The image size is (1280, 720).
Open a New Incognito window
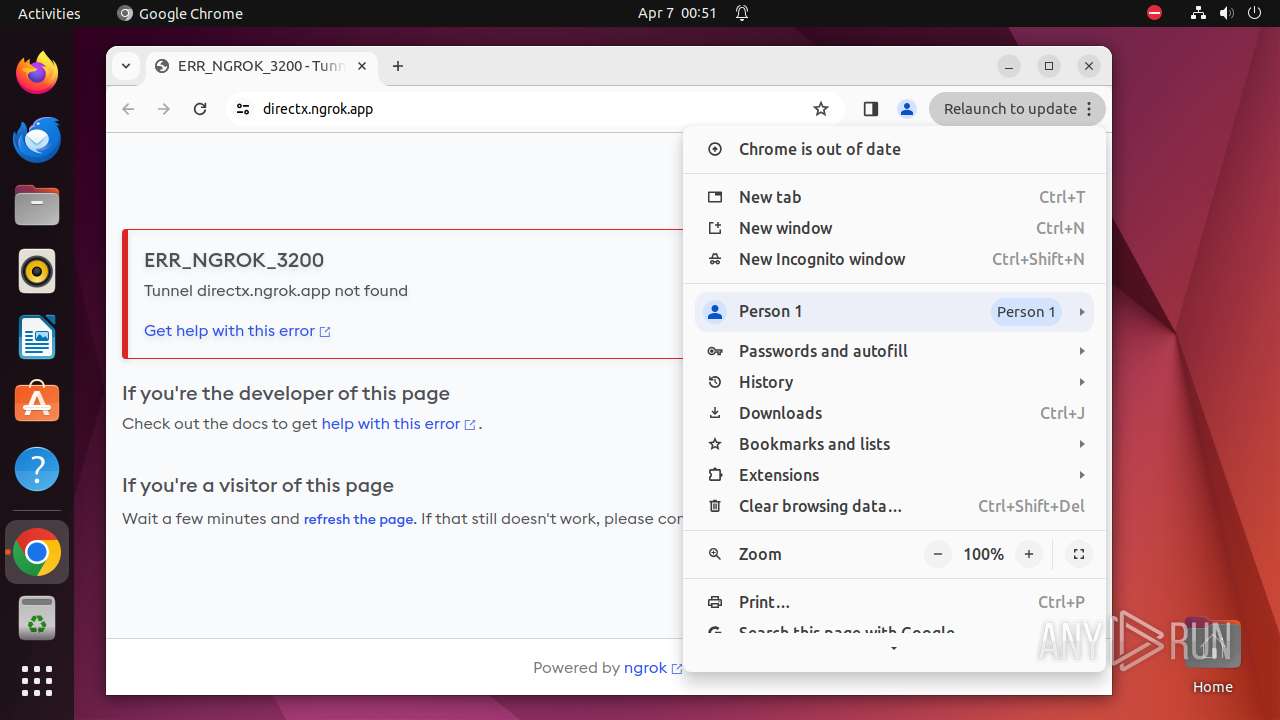[x=894, y=259]
